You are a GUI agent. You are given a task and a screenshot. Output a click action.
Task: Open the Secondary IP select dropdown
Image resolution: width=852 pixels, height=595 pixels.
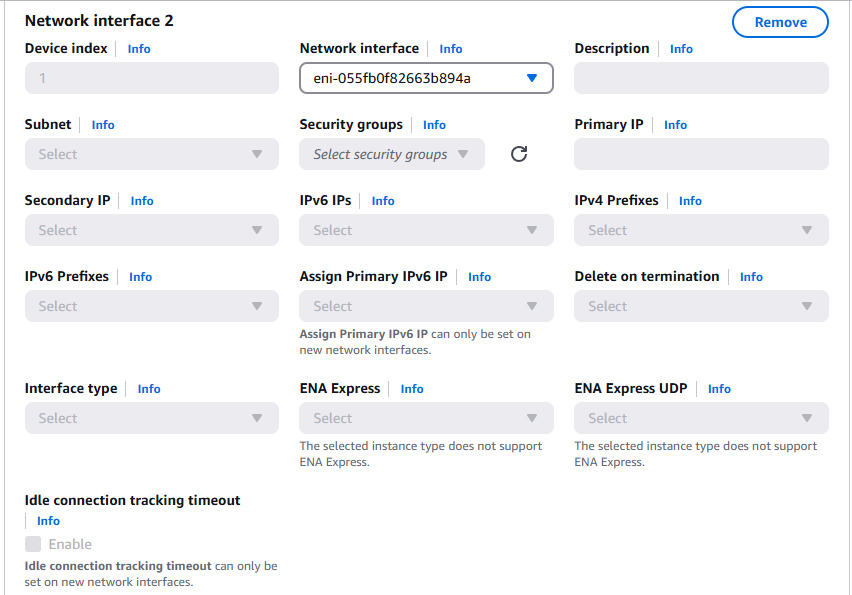(151, 230)
